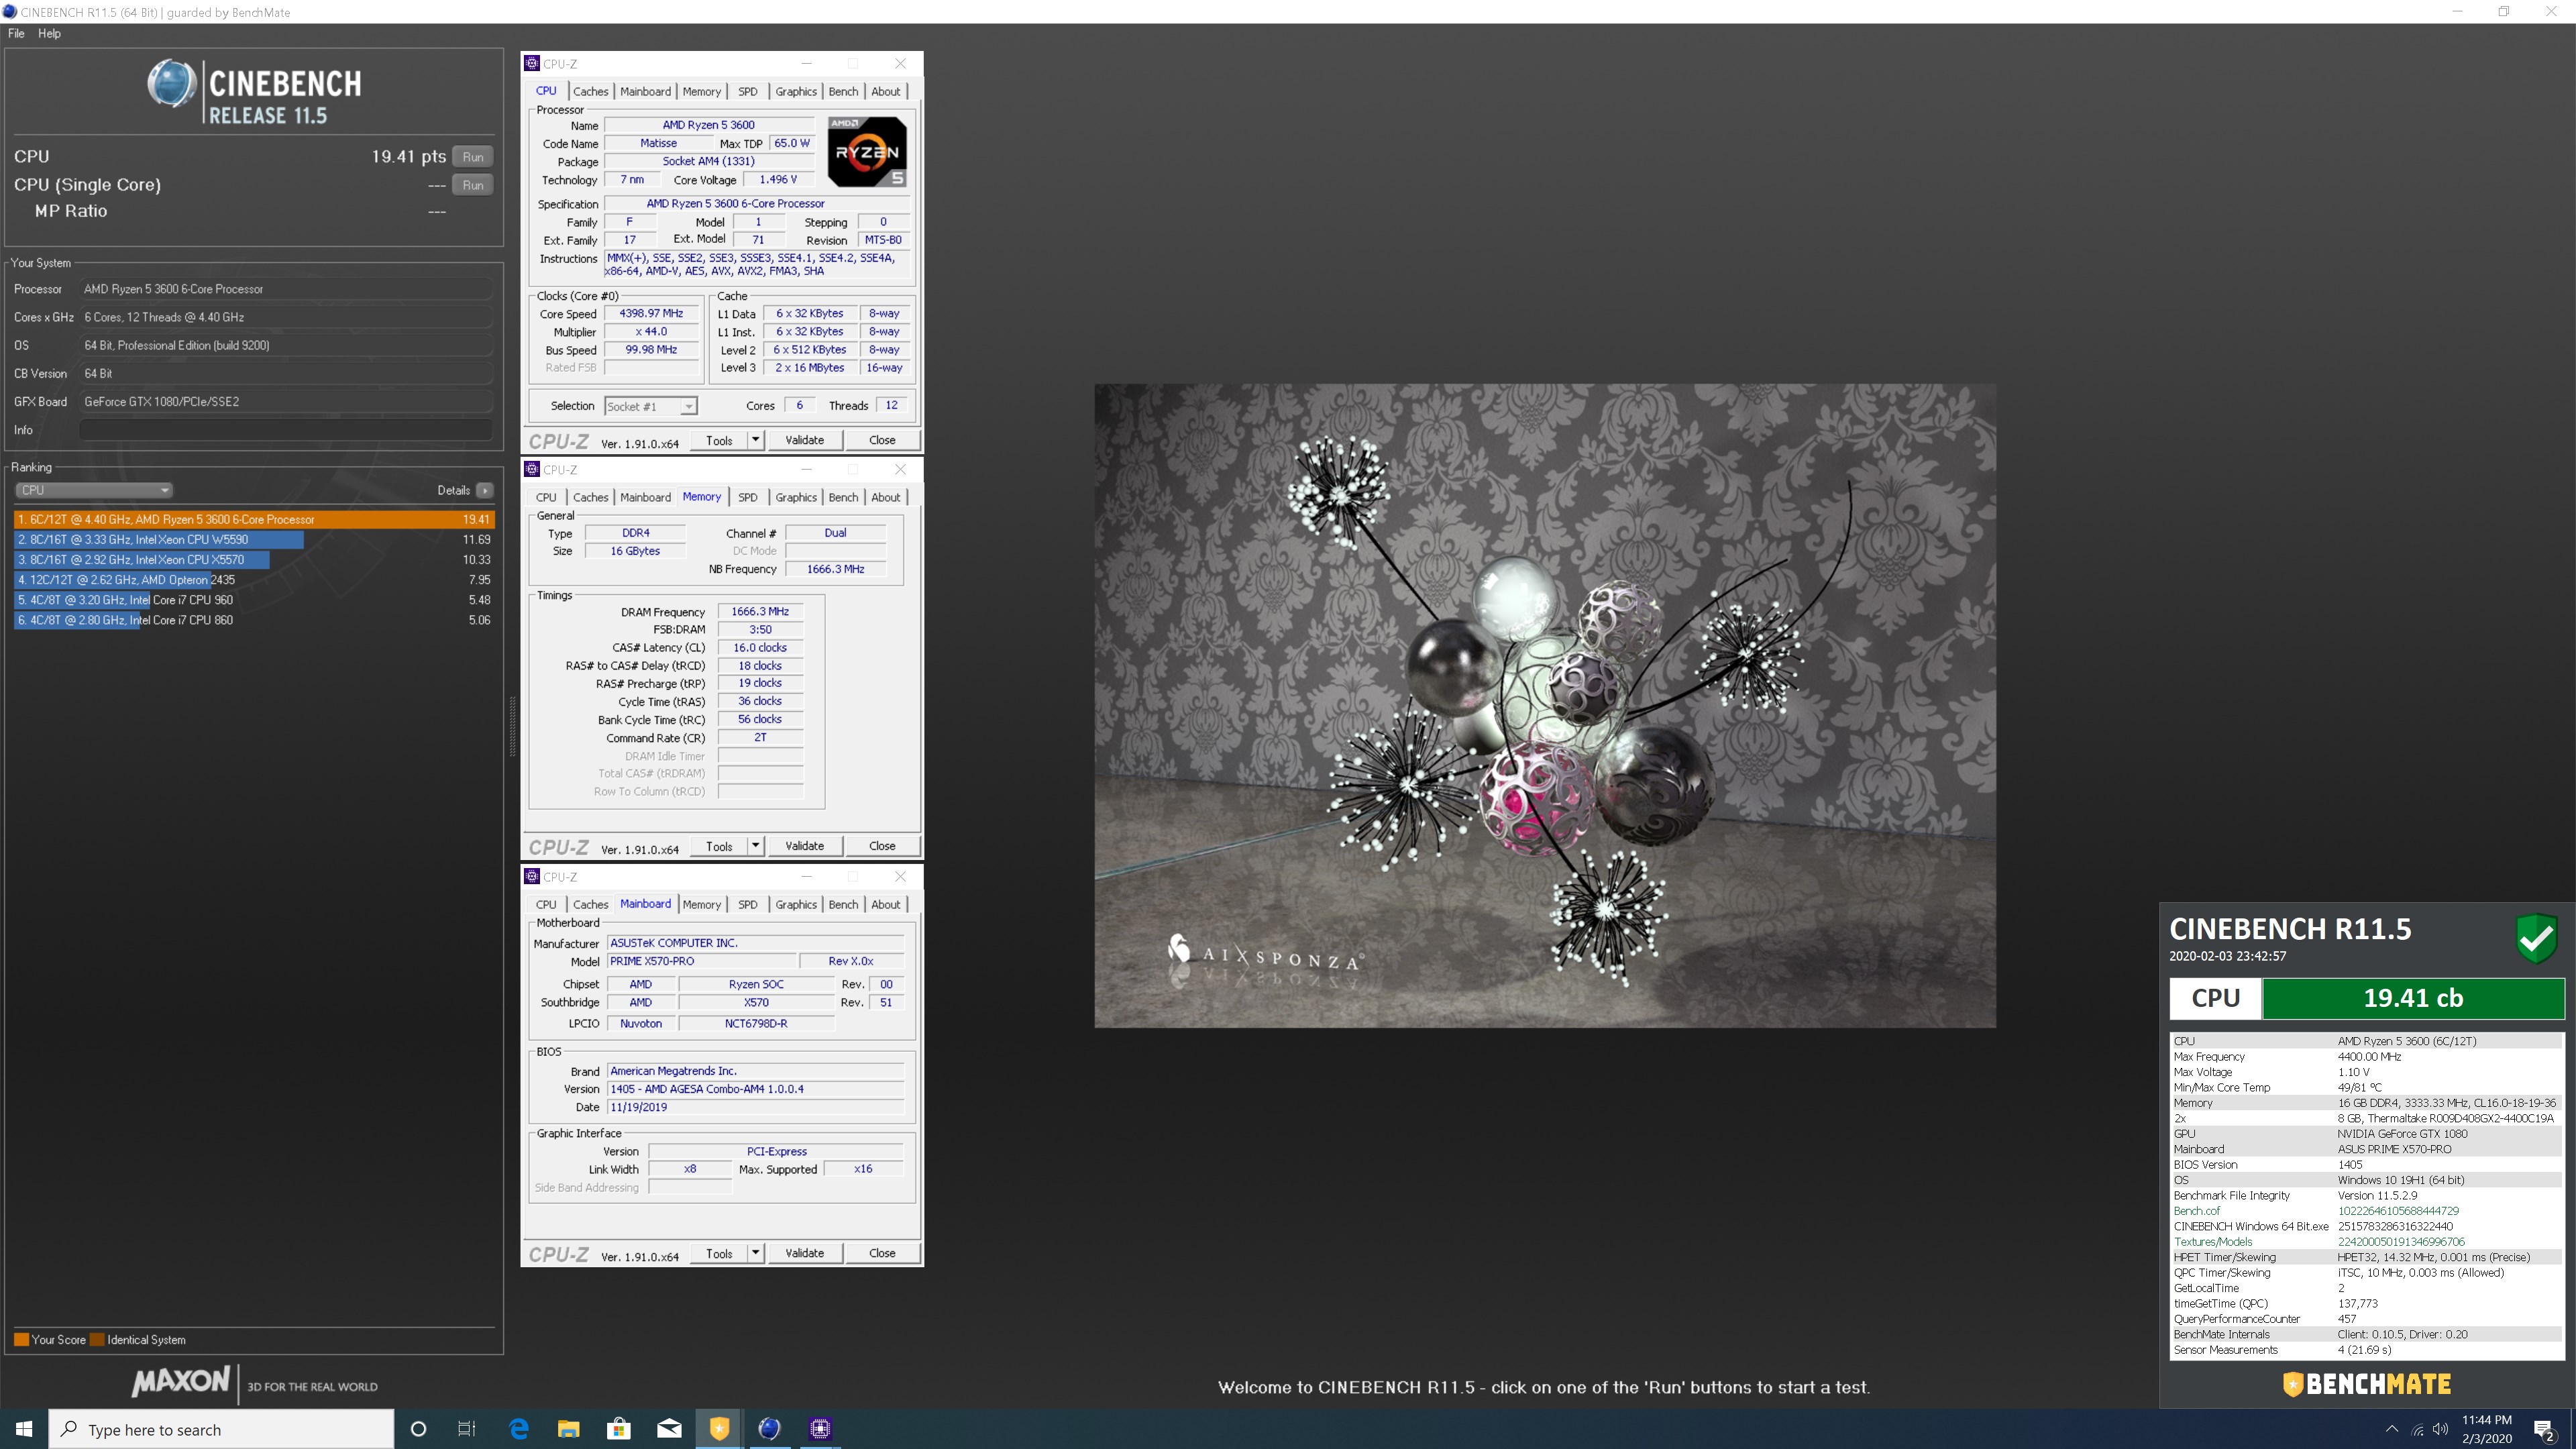Click the Windows search box
Viewport: 2576px width, 1449px height.
pyautogui.click(x=221, y=1429)
